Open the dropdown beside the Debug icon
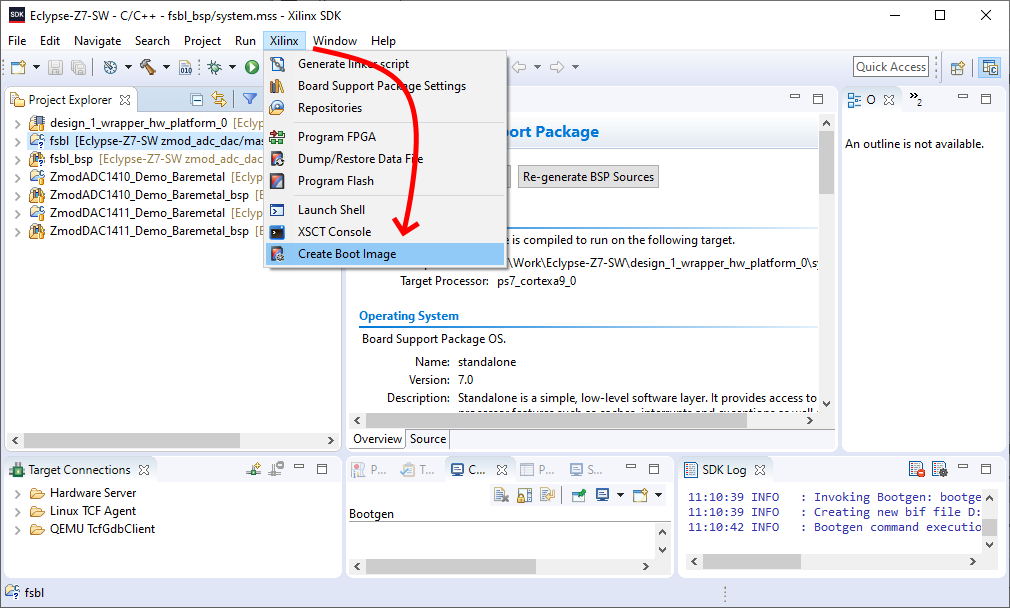This screenshot has width=1010, height=608. (x=232, y=67)
